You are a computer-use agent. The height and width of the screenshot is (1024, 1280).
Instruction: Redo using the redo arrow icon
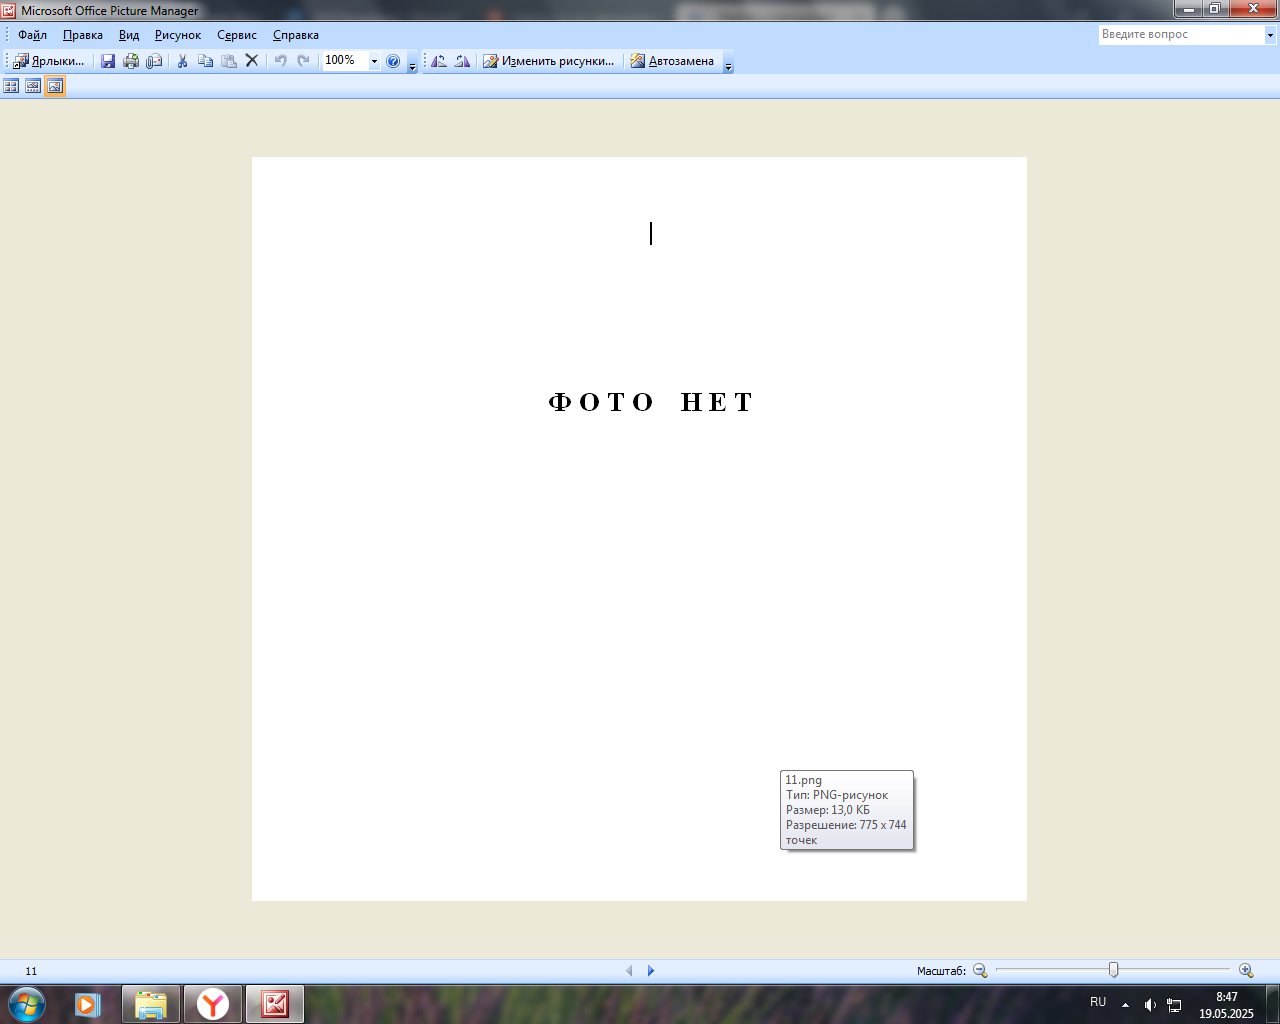point(303,61)
